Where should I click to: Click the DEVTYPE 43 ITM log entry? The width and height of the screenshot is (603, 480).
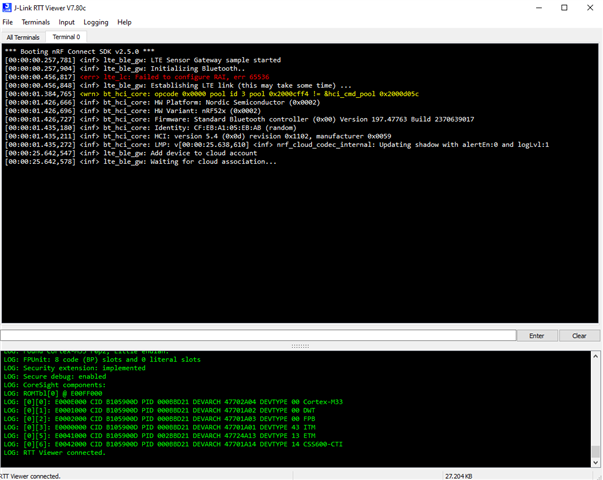pos(159,427)
